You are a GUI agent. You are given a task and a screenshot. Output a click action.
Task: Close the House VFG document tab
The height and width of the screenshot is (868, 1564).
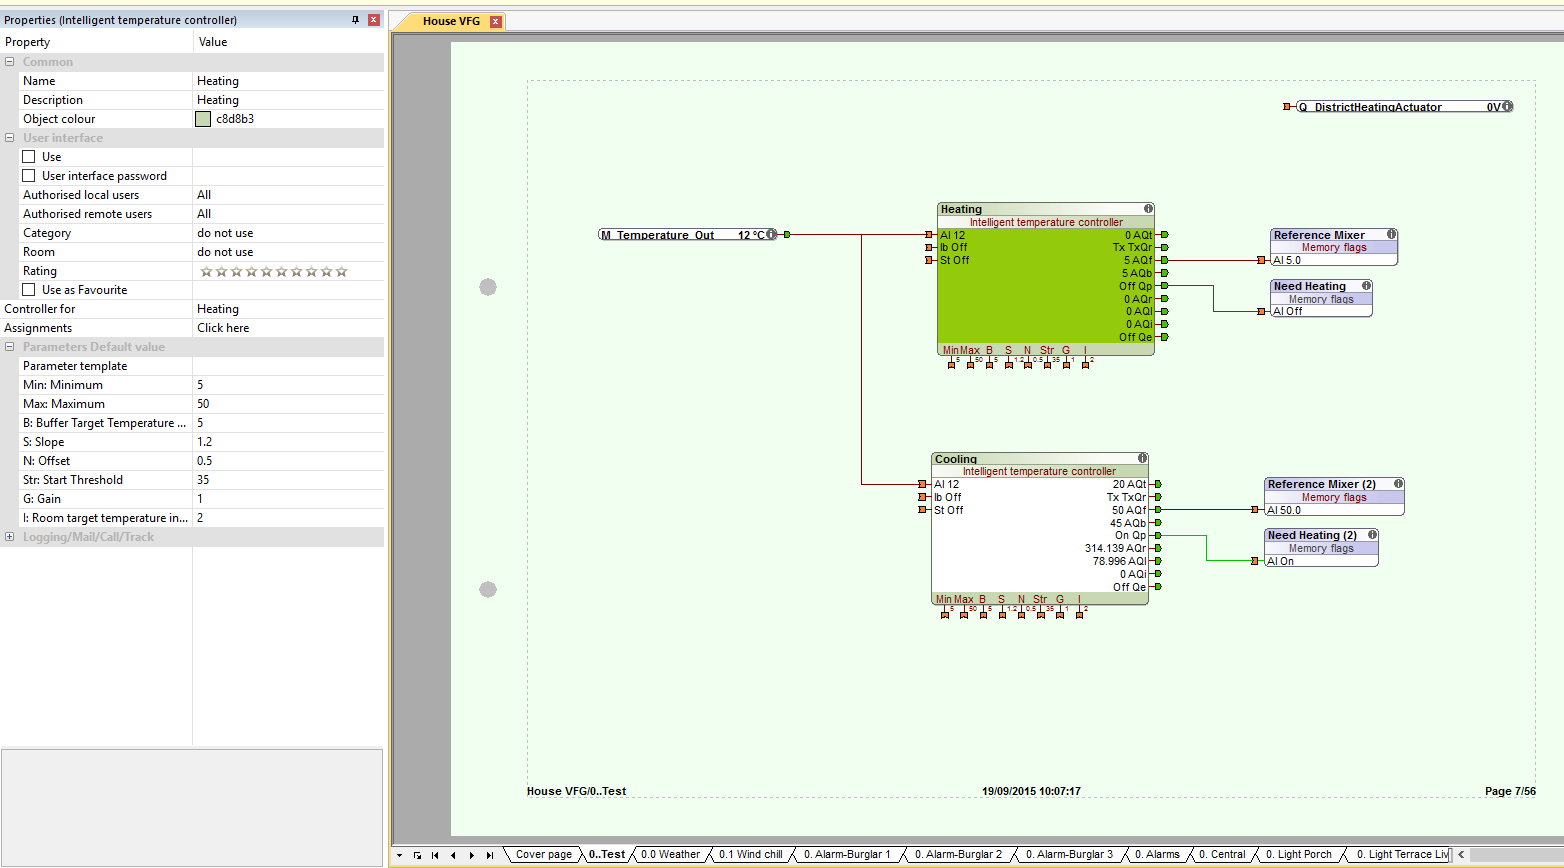(495, 21)
